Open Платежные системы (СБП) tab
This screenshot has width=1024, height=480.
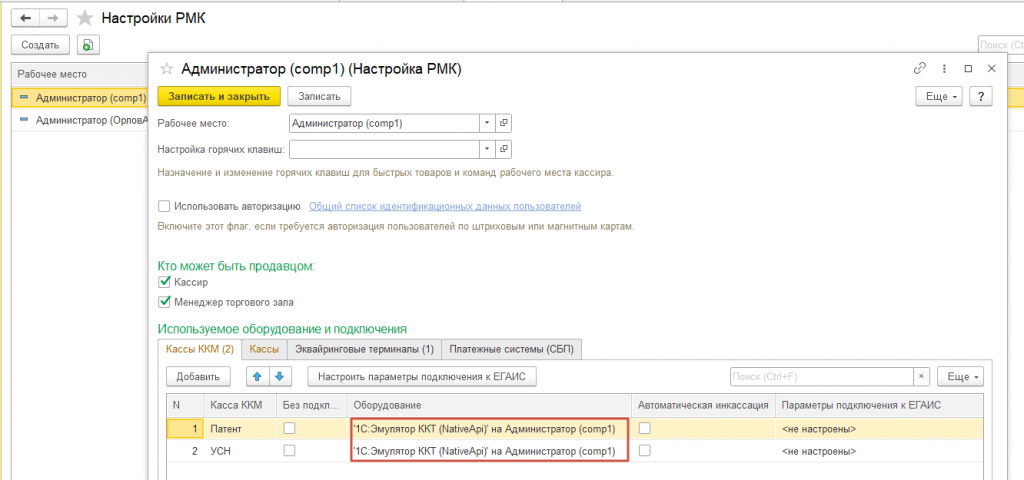pos(512,349)
